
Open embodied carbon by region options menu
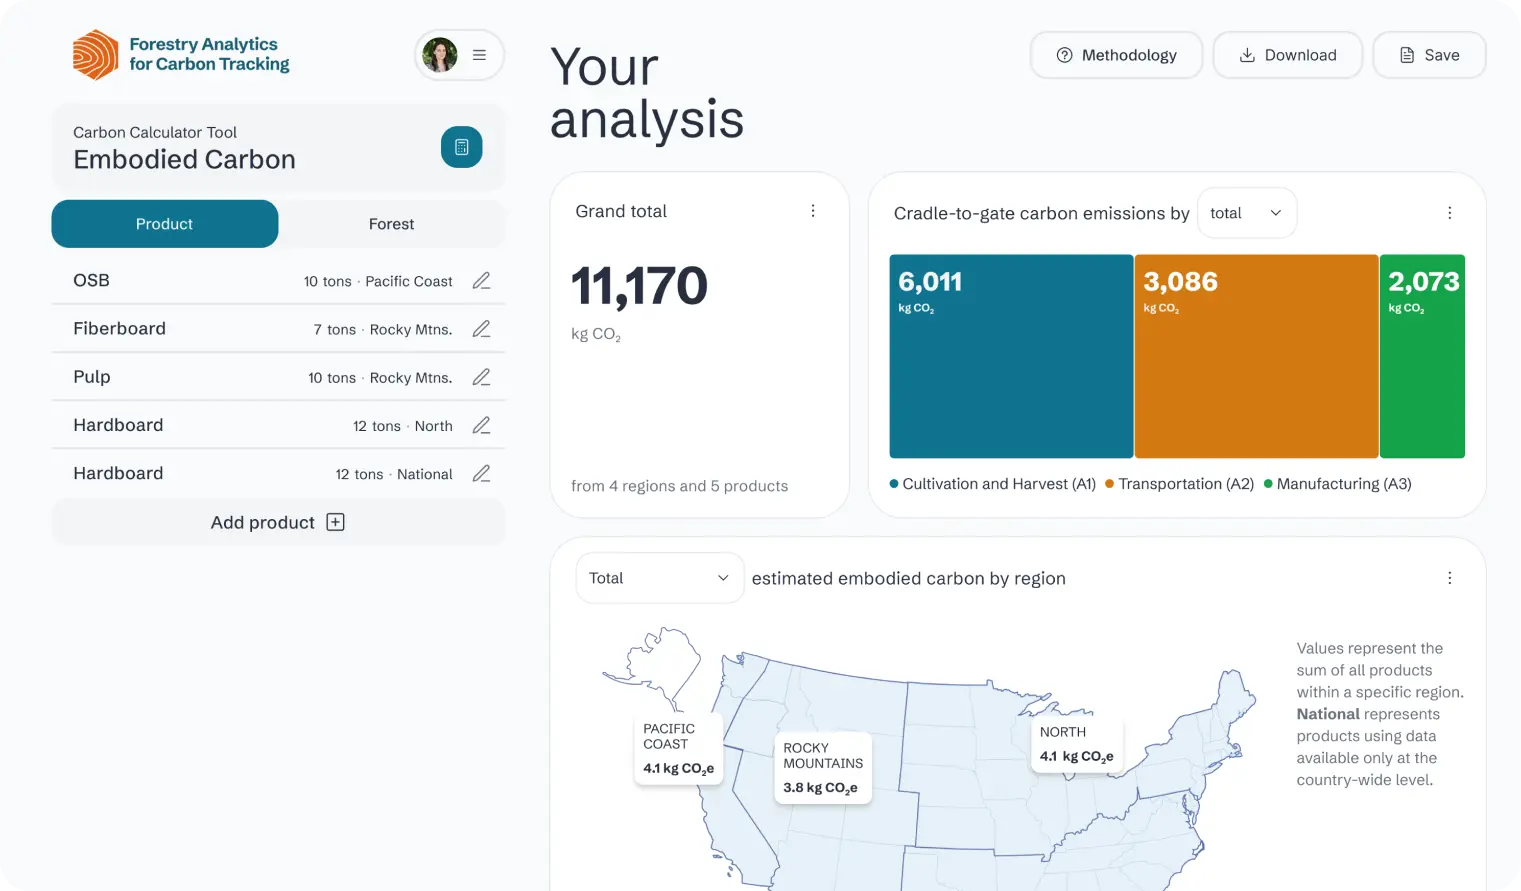[x=1449, y=578]
